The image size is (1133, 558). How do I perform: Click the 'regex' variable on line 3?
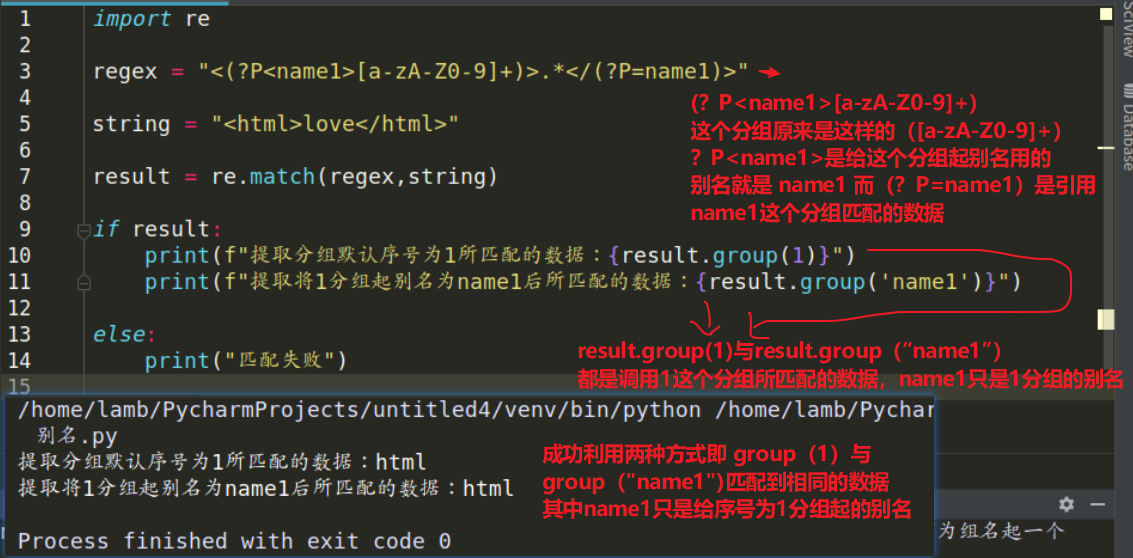point(125,72)
